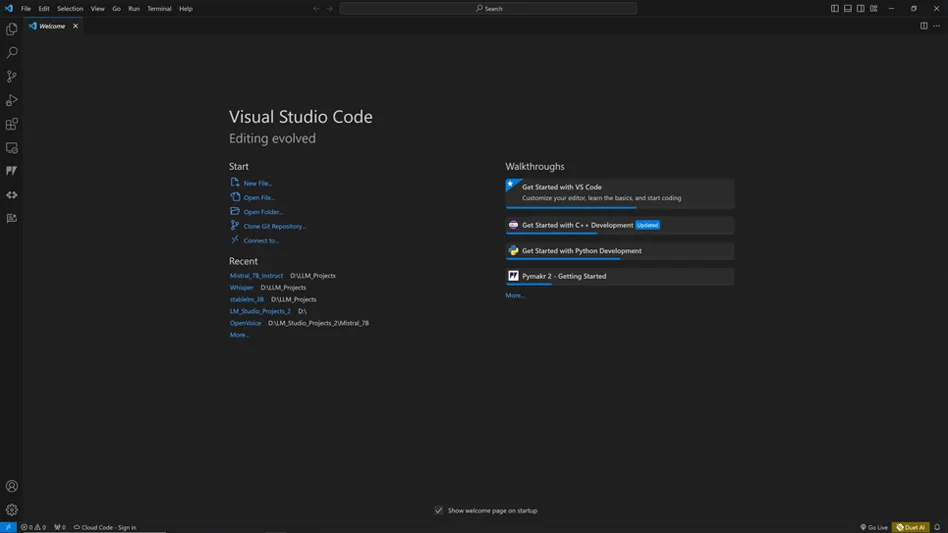Open the Go menu
This screenshot has height=533, width=948.
point(116,8)
